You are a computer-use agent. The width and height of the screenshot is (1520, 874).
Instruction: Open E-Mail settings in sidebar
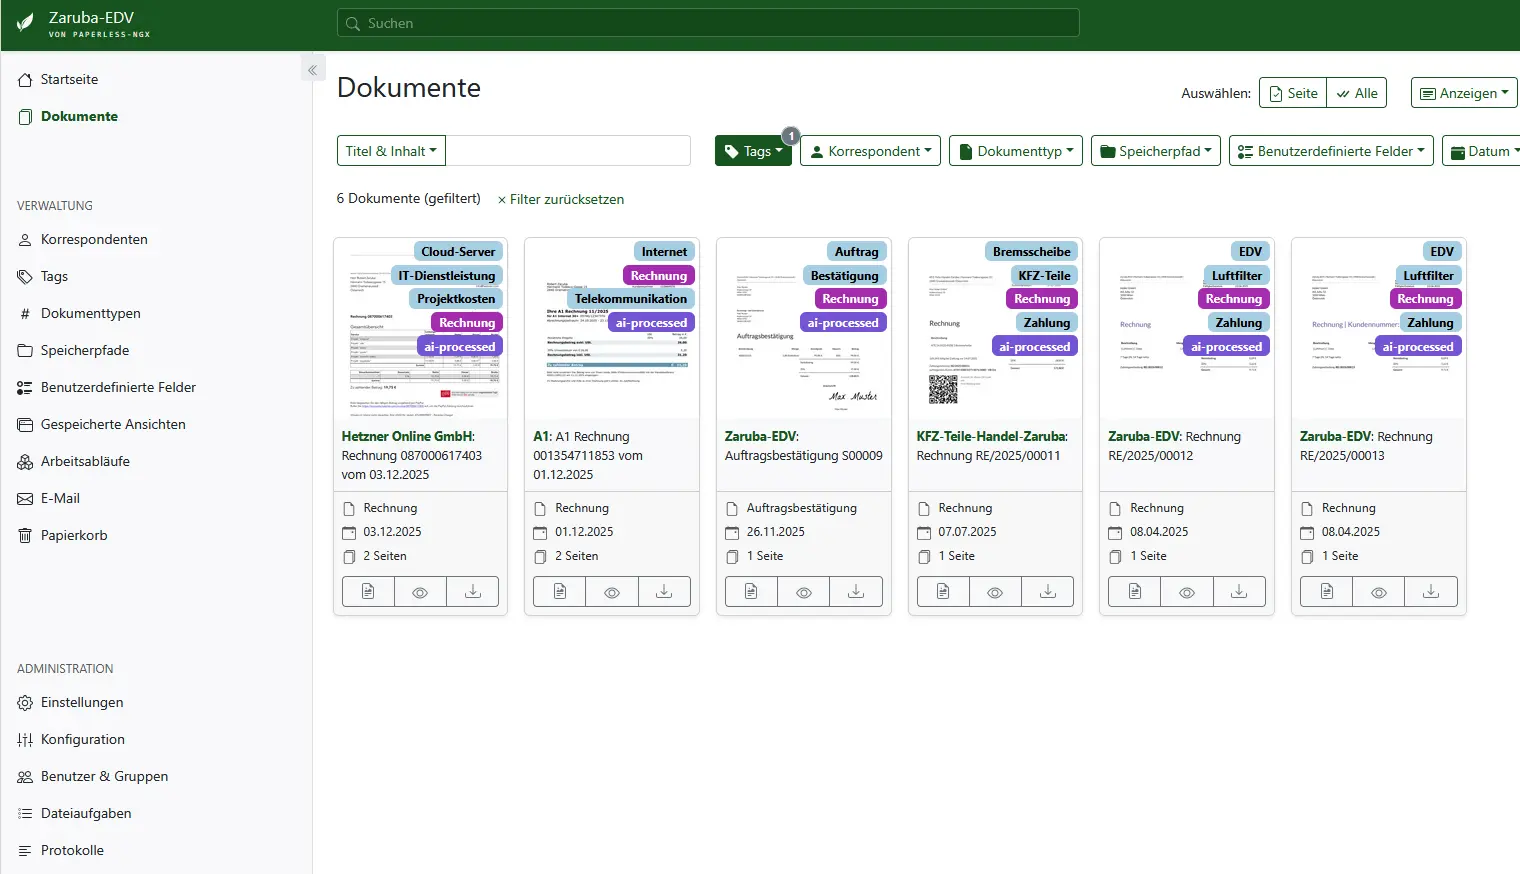(60, 499)
